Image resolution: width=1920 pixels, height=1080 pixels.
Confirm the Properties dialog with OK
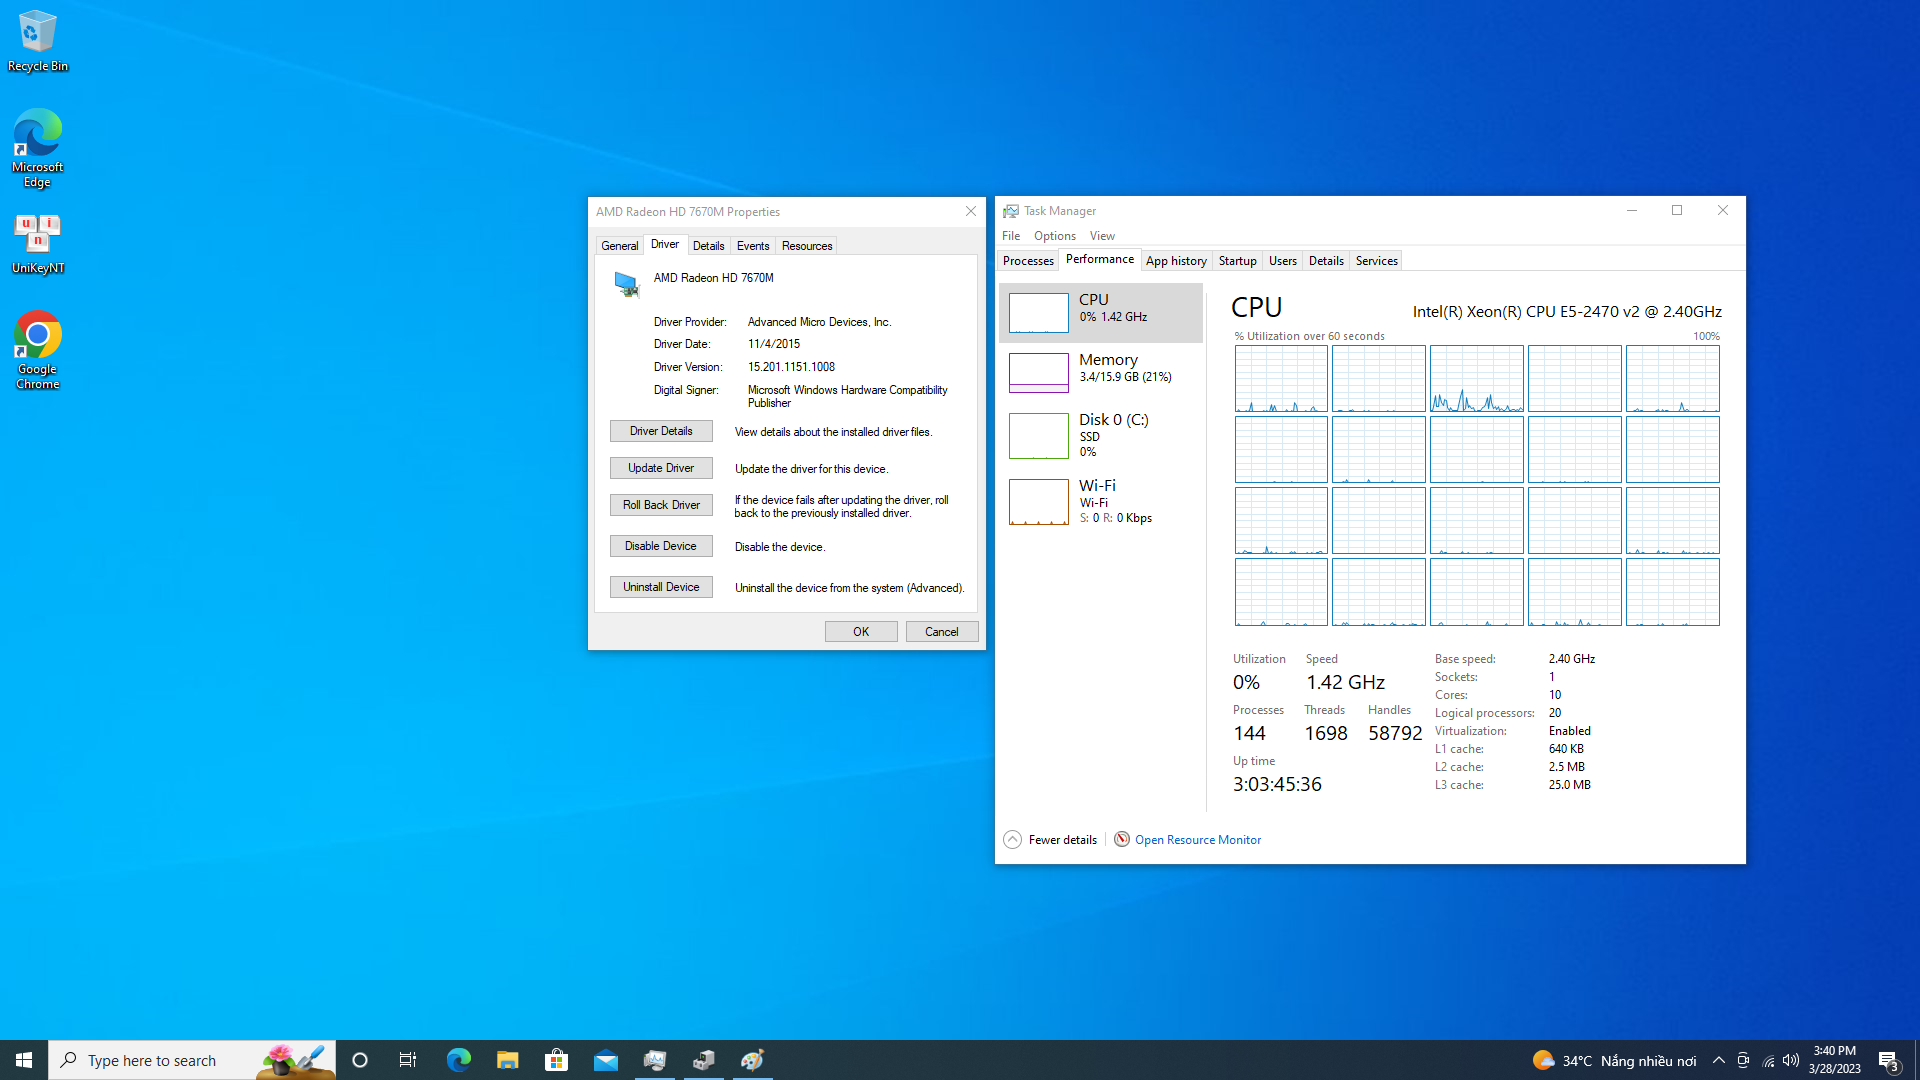861,632
